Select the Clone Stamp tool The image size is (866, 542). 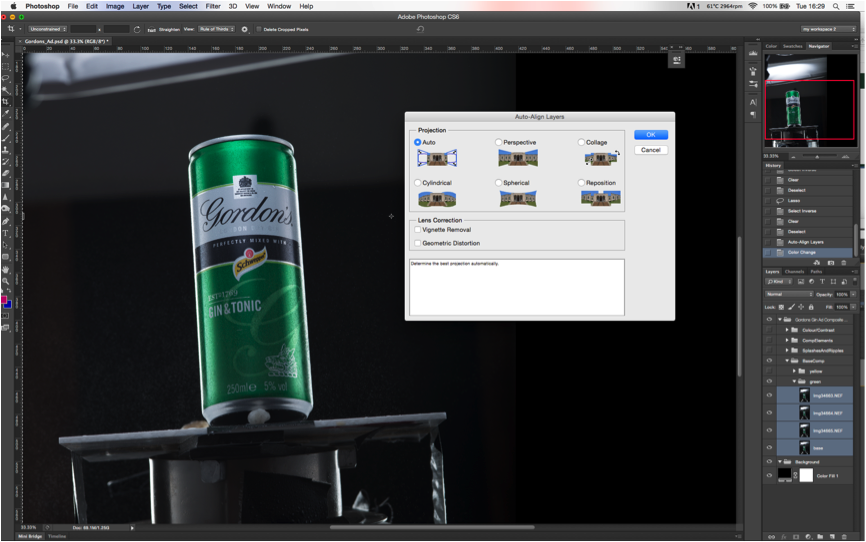(6, 150)
